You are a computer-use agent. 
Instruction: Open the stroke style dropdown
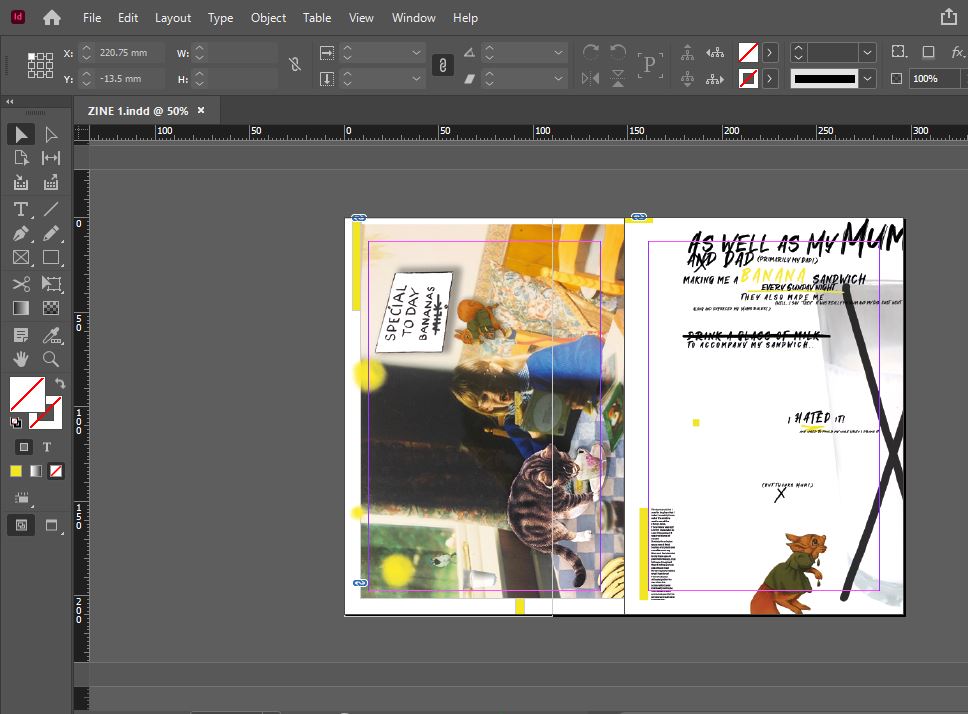(x=867, y=78)
